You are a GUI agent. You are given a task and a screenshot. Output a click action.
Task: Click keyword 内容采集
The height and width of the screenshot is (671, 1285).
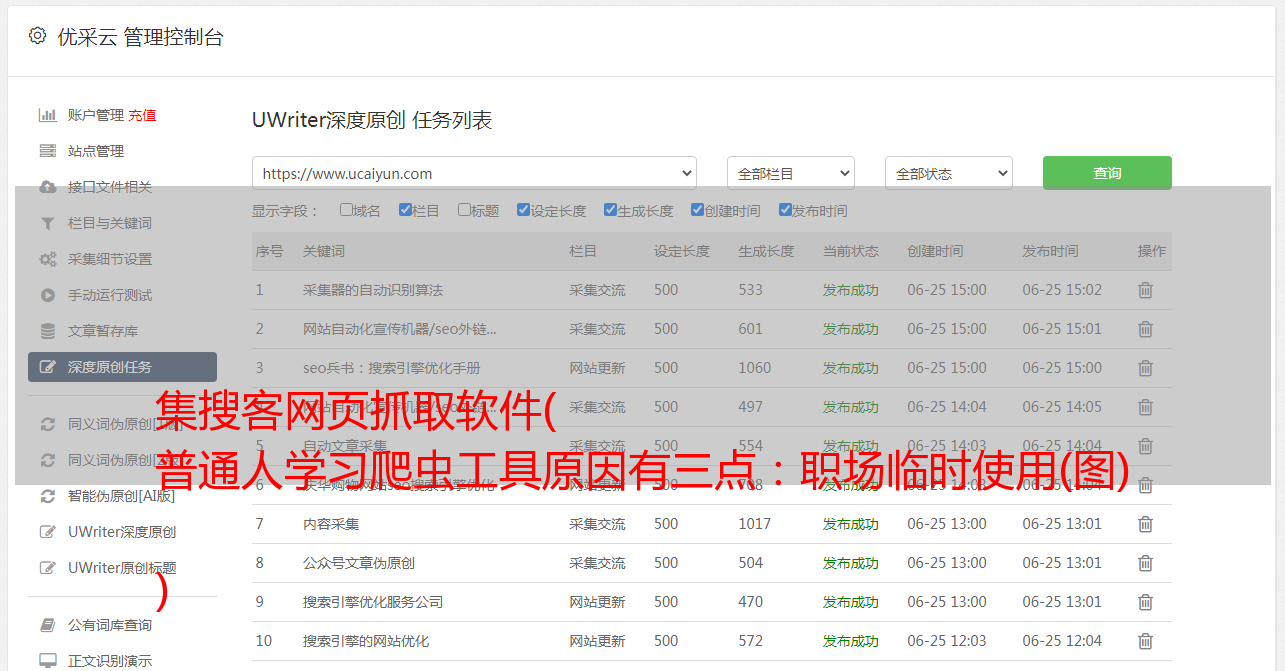pos(331,524)
